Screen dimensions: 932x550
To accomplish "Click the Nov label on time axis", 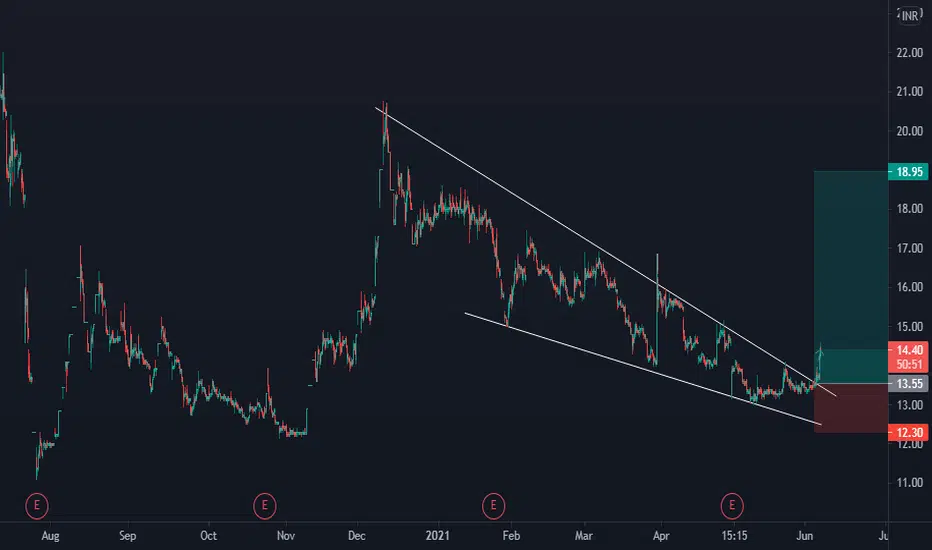I will pyautogui.click(x=286, y=536).
